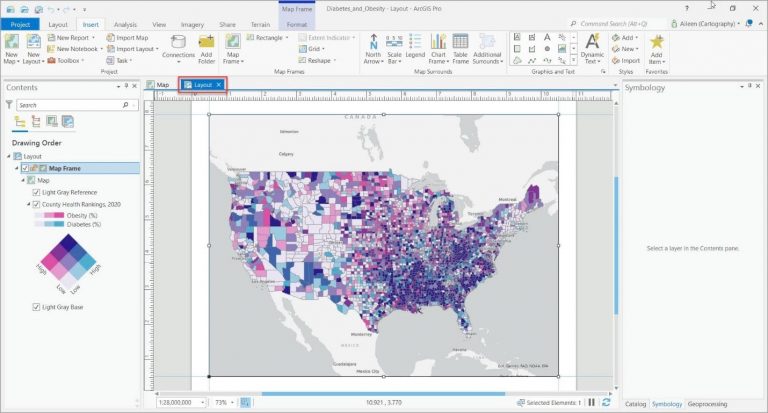The height and width of the screenshot is (413, 768).
Task: Open the Project tab
Action: tap(20, 24)
